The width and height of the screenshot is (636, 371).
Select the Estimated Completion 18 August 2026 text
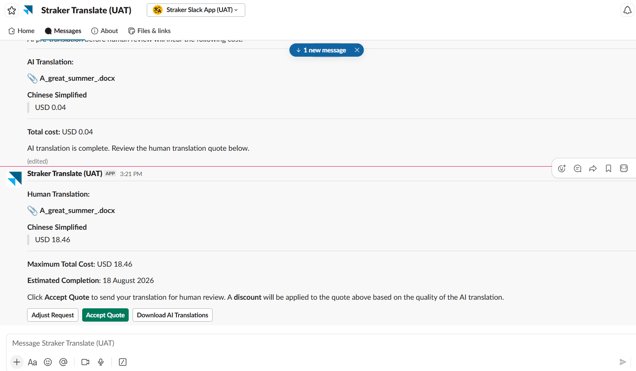pos(90,281)
